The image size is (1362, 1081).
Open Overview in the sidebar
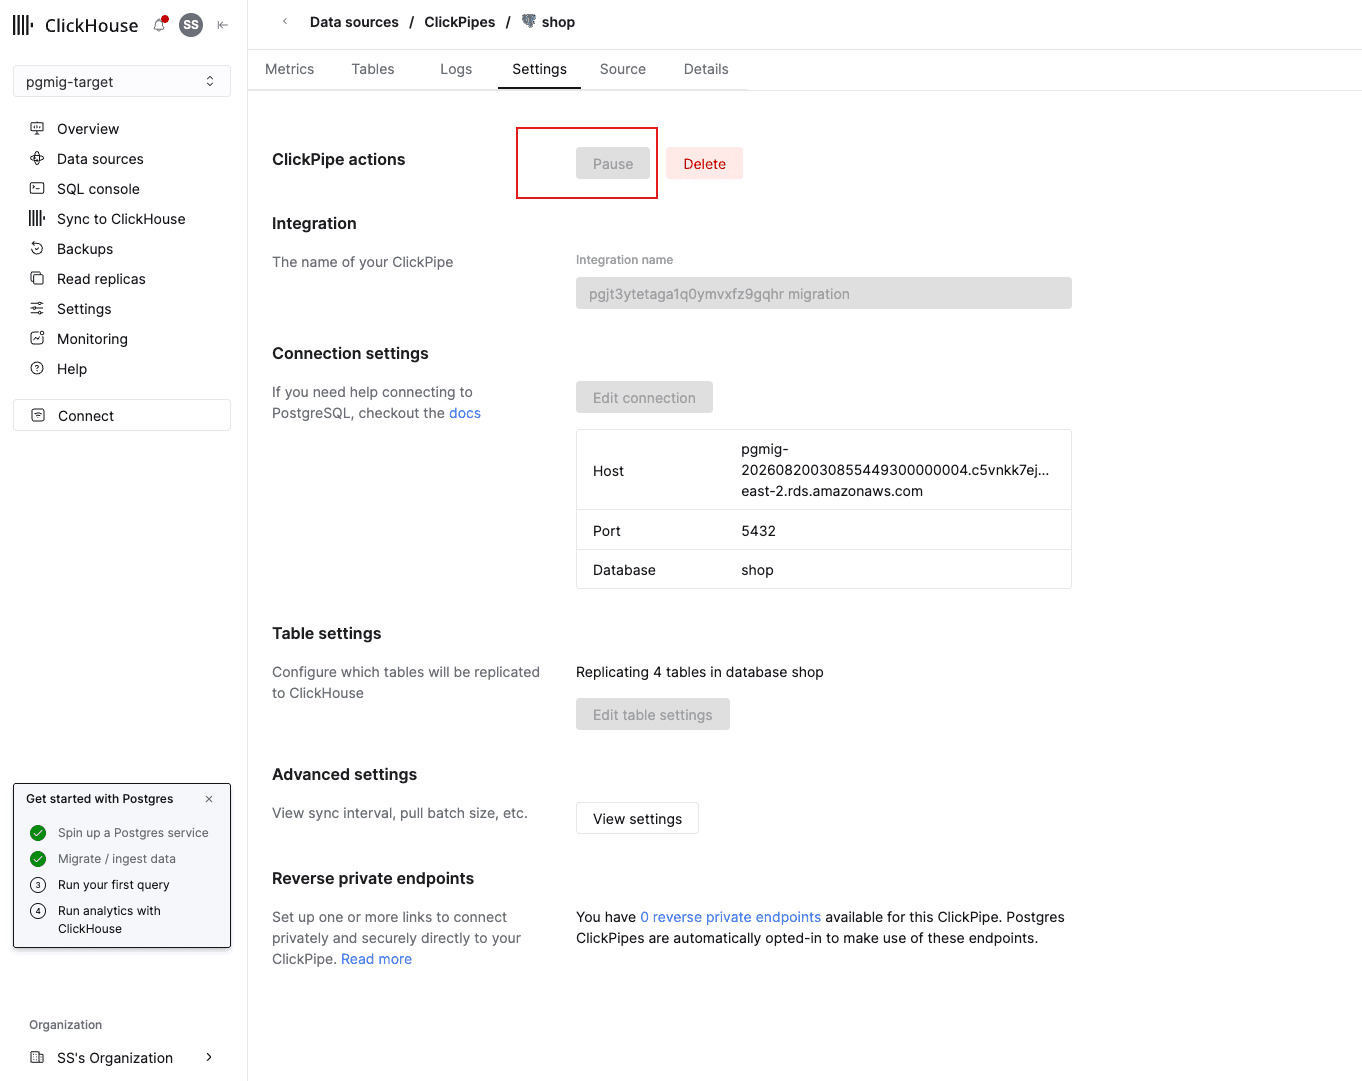pos(88,129)
